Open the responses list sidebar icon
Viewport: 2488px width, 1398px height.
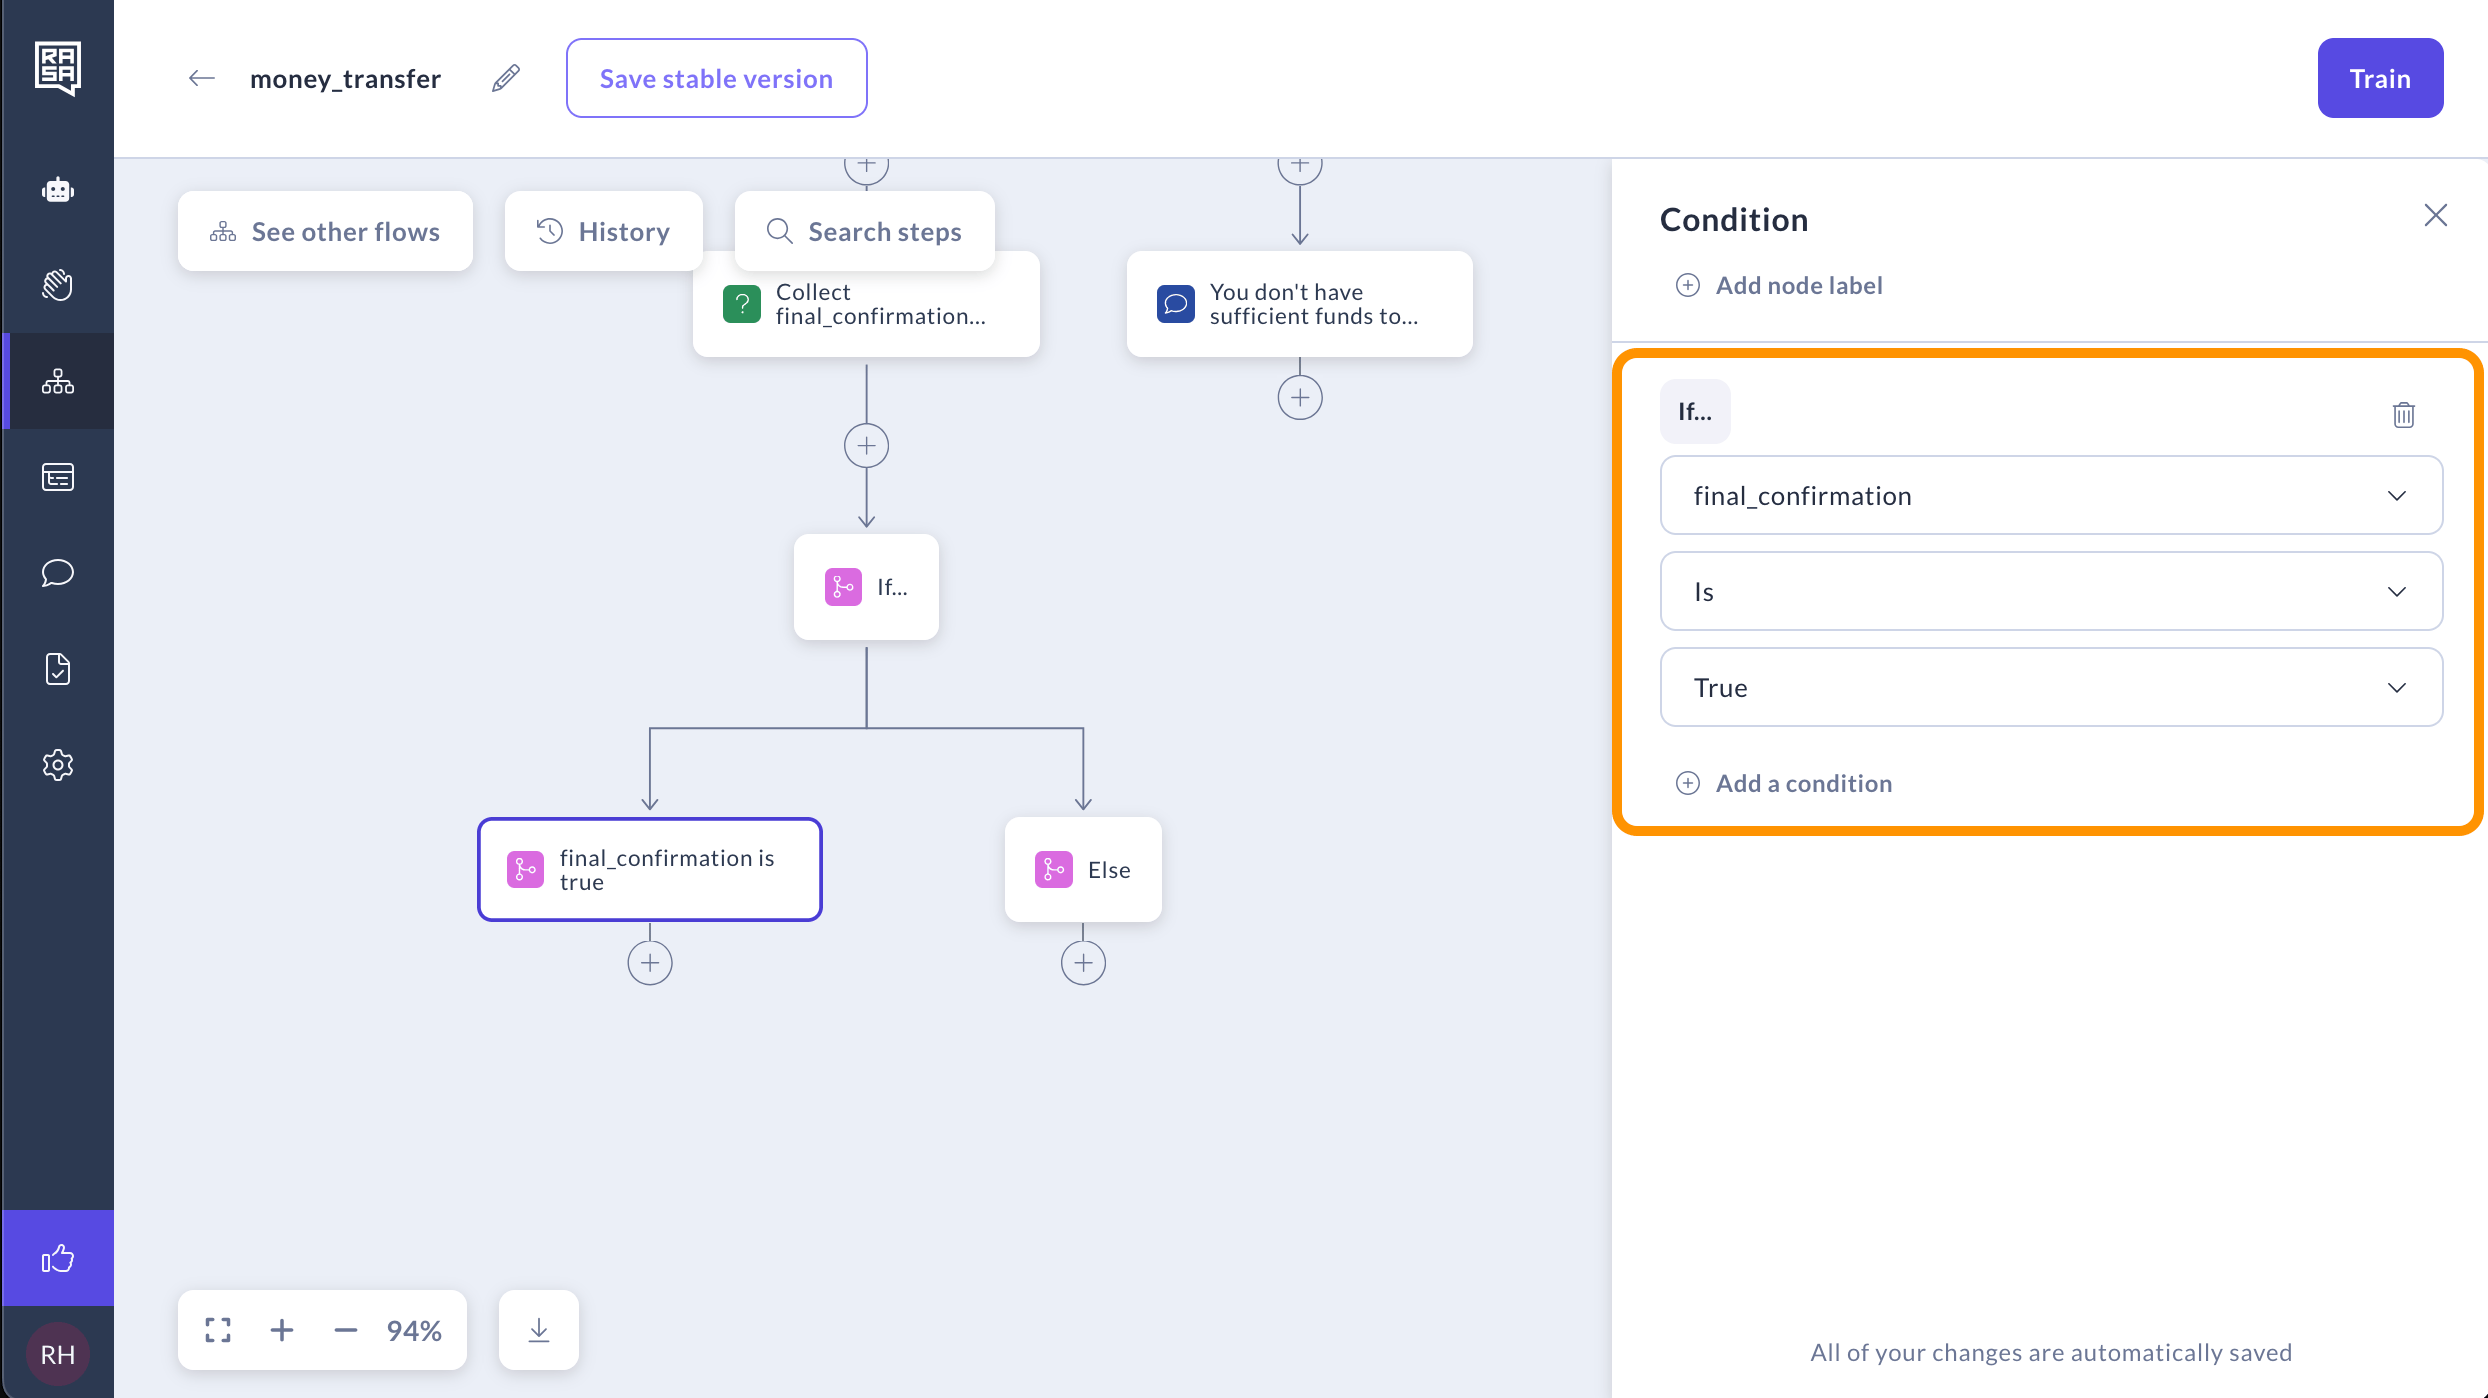click(58, 477)
